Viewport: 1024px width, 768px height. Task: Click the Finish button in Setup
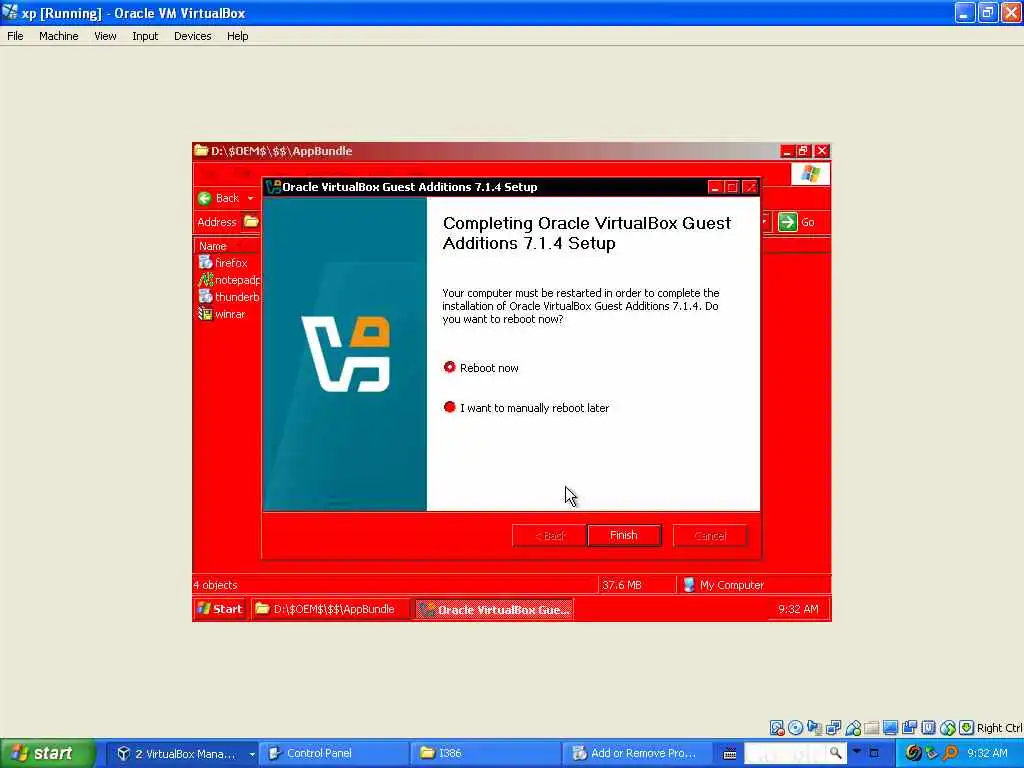point(624,536)
